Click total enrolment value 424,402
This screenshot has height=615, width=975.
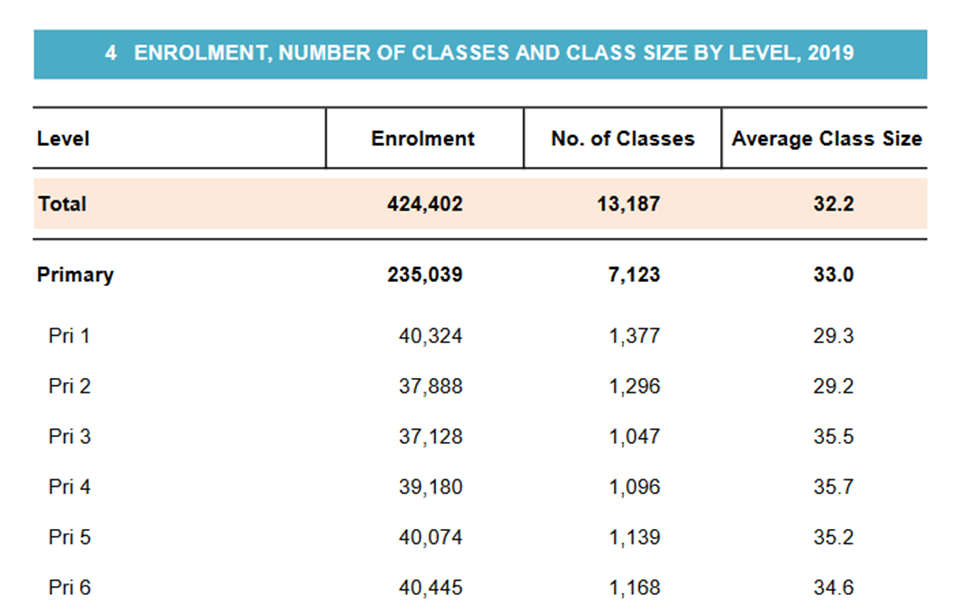point(424,204)
